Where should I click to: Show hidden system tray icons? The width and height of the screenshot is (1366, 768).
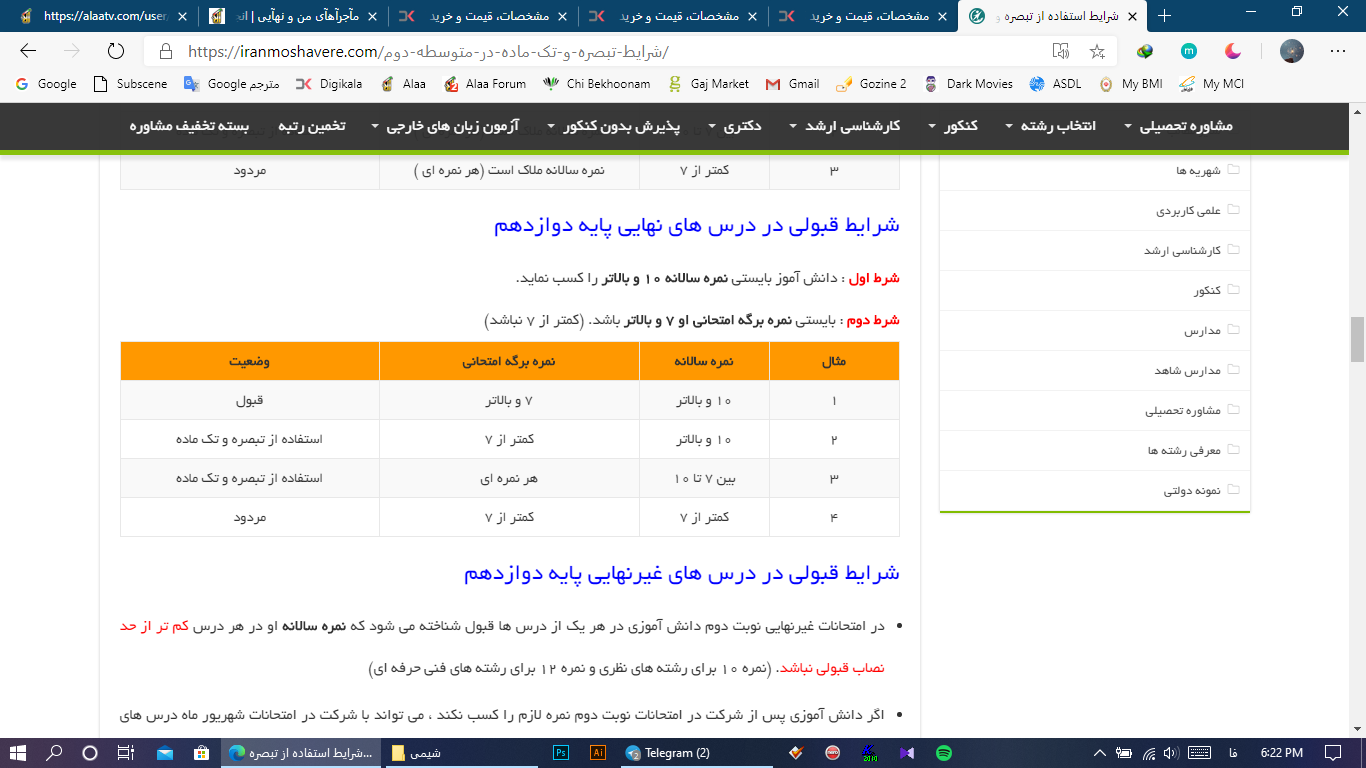pyautogui.click(x=1100, y=753)
